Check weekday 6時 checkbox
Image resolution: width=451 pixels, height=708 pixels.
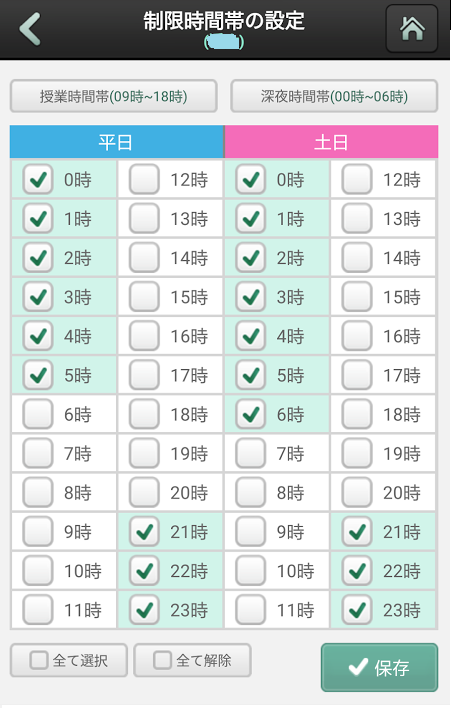[x=38, y=414]
